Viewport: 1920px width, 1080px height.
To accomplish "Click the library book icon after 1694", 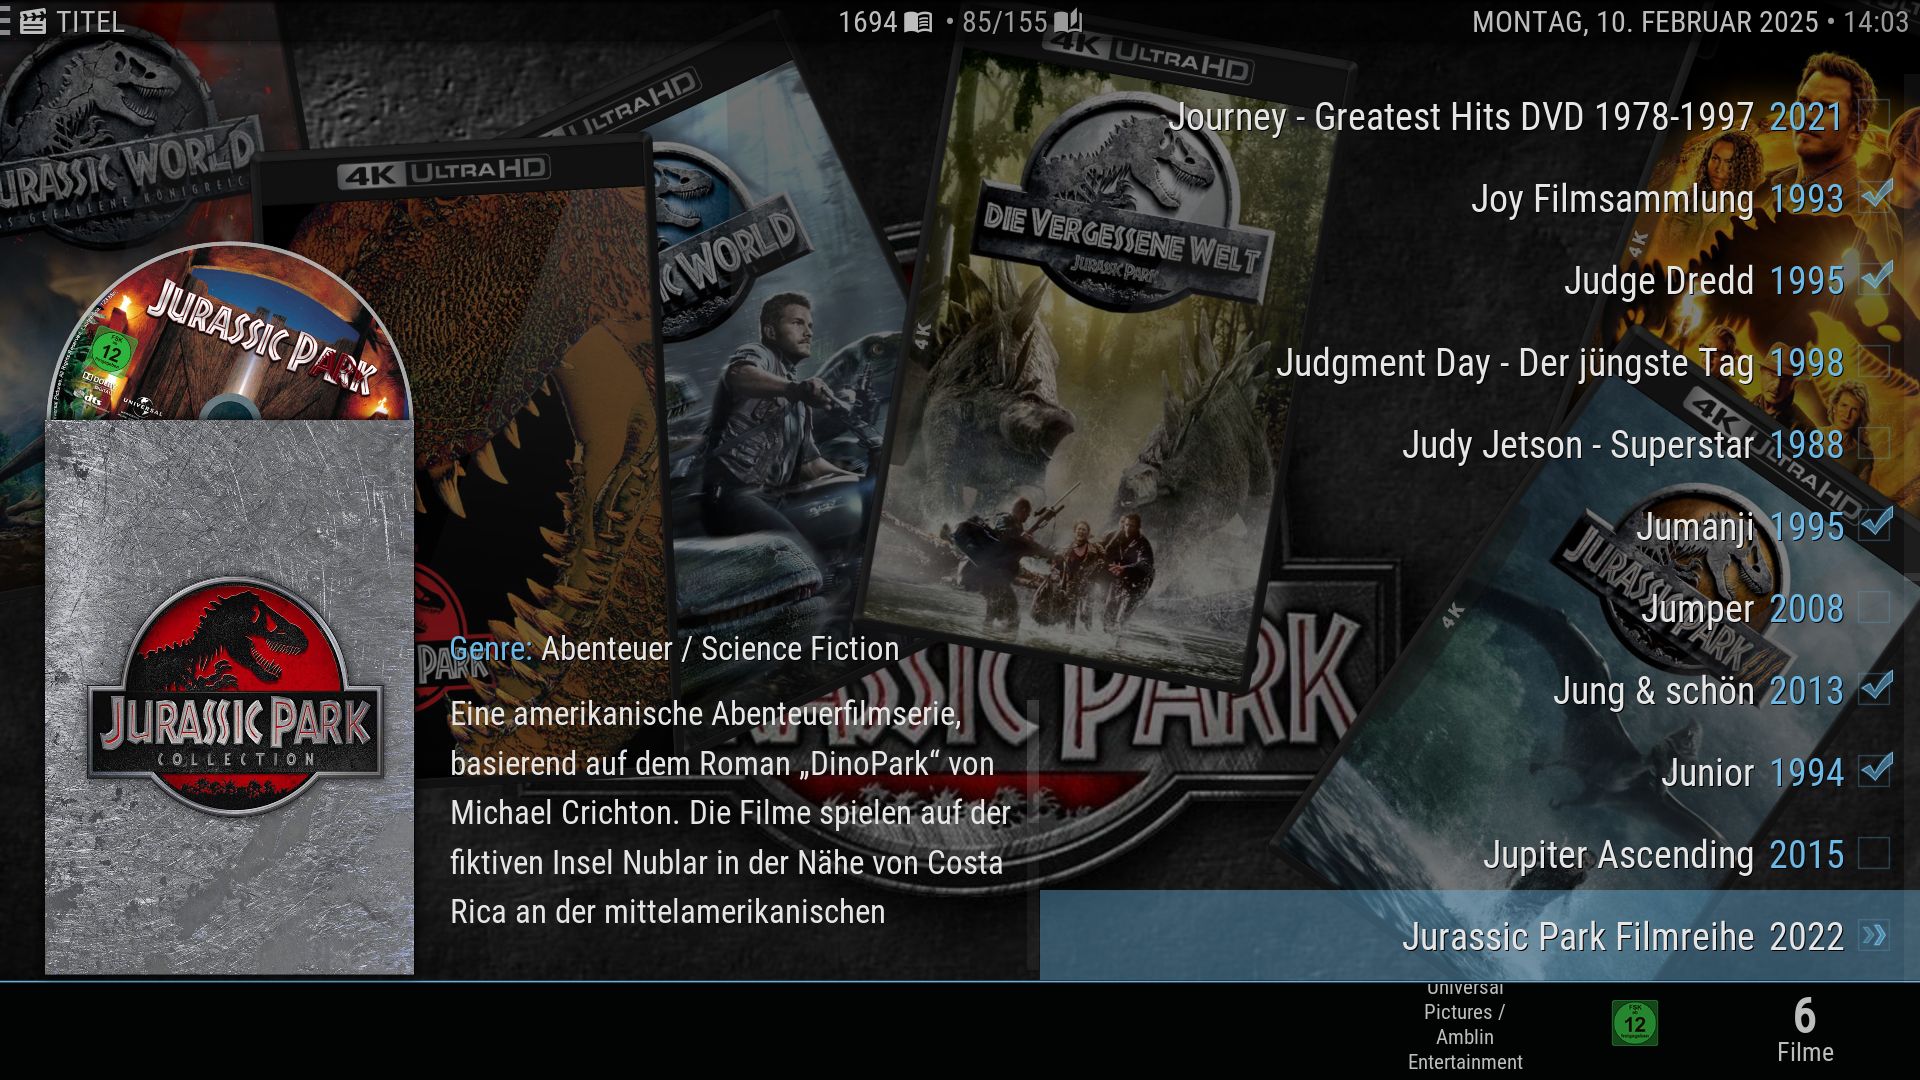I will [x=918, y=22].
